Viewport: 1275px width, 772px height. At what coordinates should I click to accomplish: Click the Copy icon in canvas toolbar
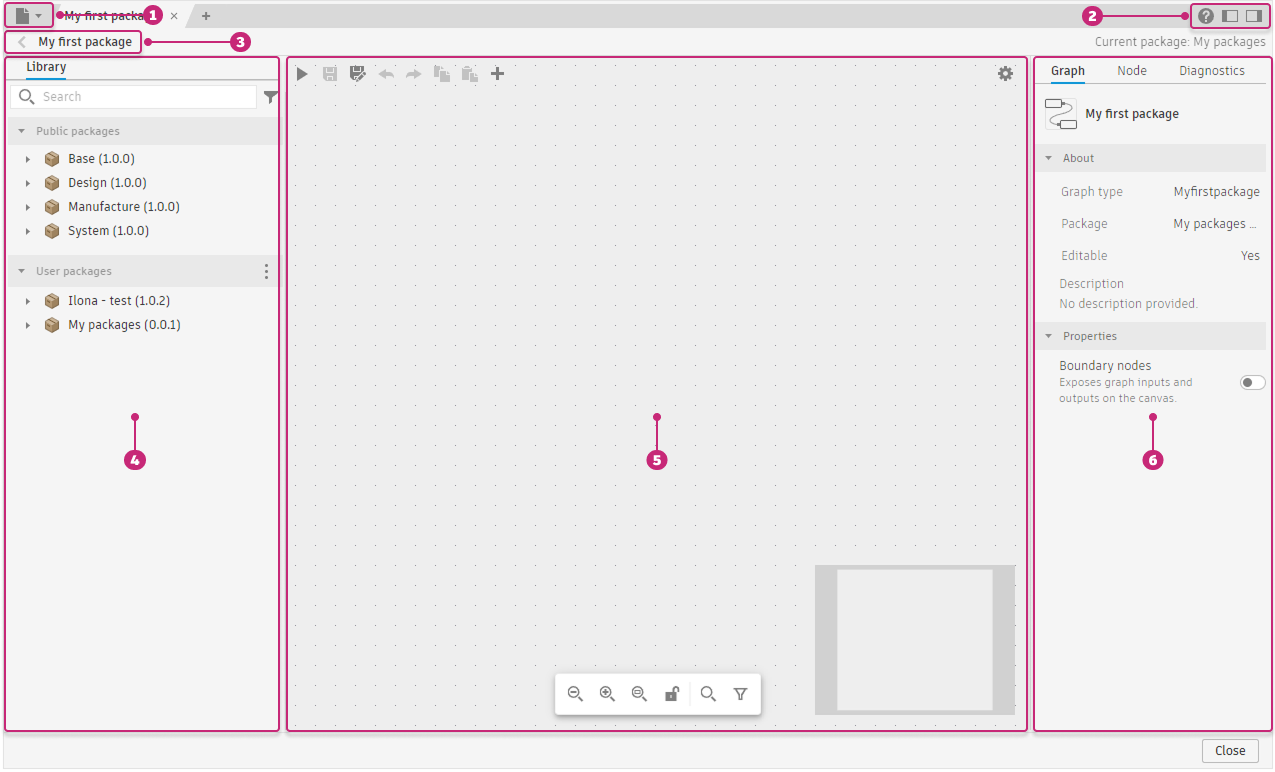click(441, 74)
